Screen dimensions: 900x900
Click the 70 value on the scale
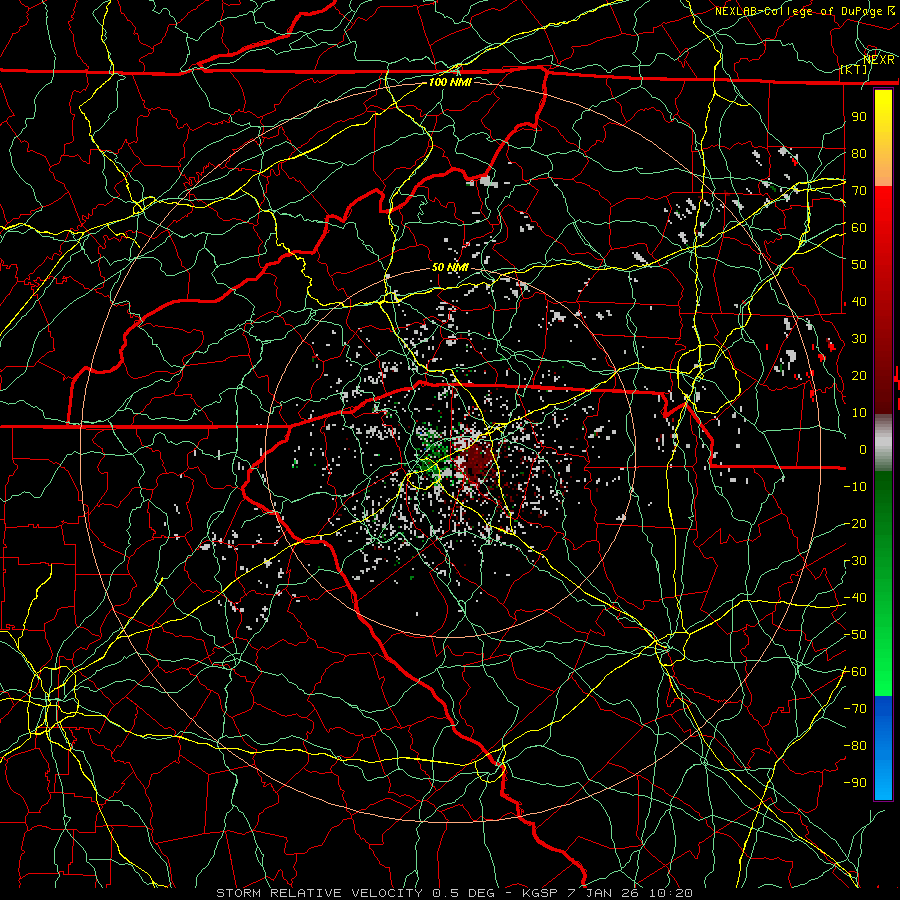(859, 191)
